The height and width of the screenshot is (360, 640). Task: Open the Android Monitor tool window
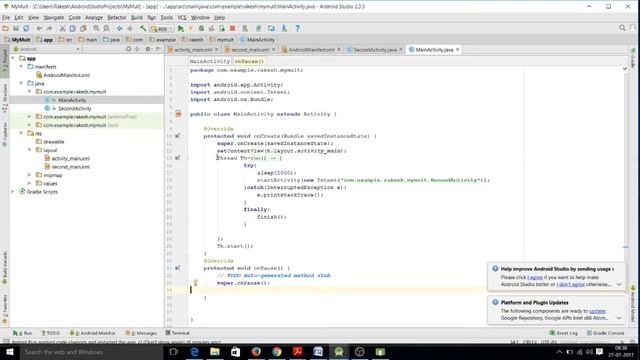[x=93, y=333]
